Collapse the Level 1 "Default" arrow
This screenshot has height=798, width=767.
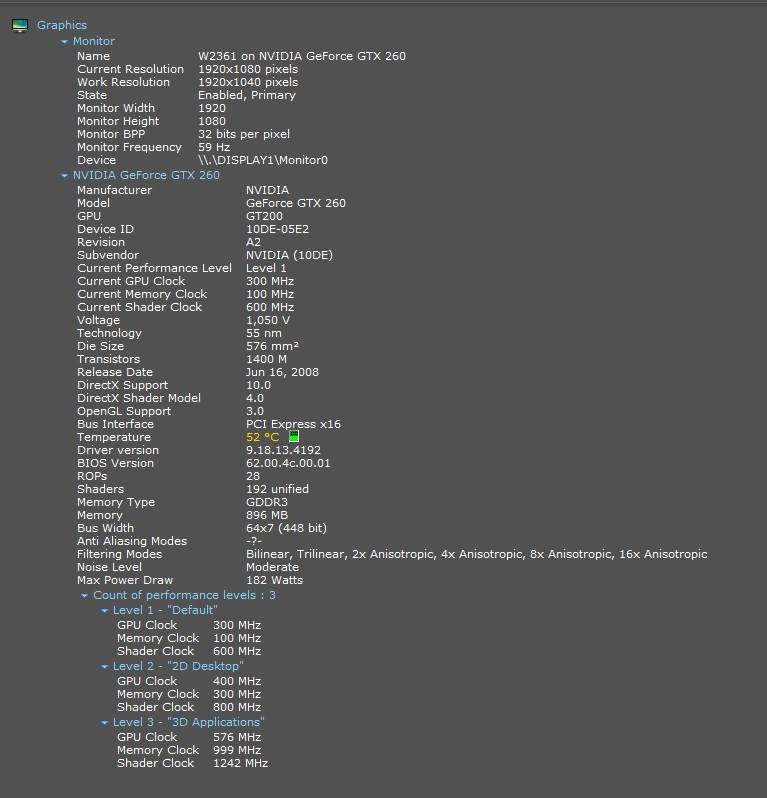coord(104,610)
